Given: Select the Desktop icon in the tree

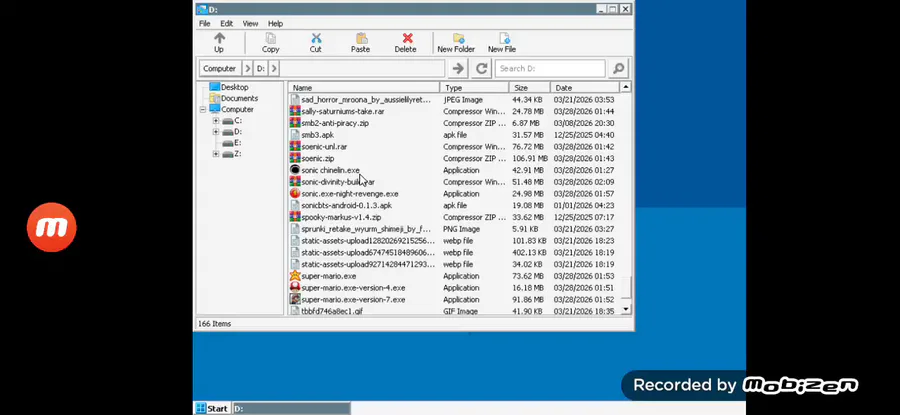Looking at the screenshot, I should coord(215,87).
